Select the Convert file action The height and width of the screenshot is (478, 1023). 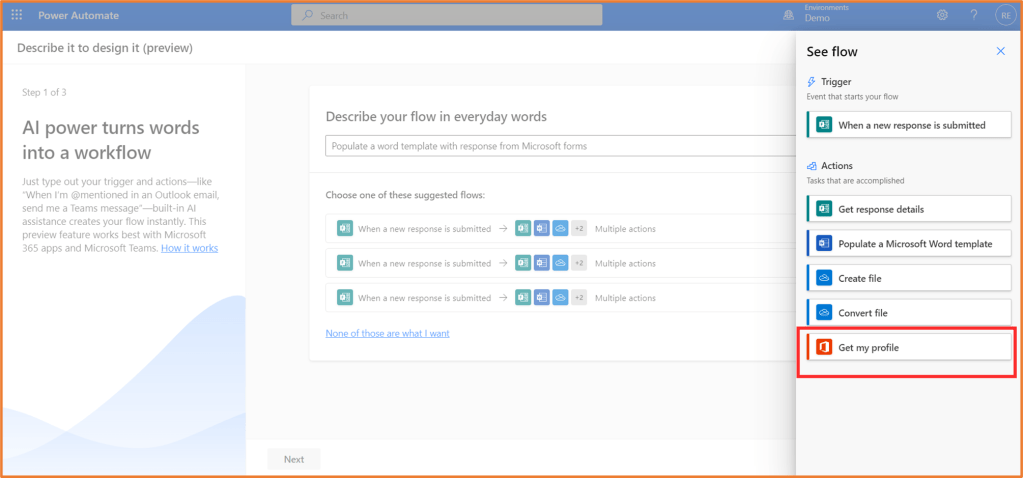tap(909, 313)
